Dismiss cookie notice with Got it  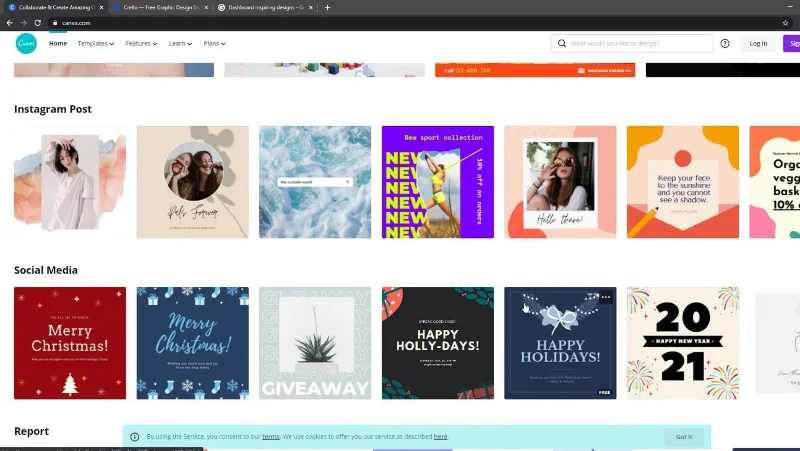(x=684, y=437)
